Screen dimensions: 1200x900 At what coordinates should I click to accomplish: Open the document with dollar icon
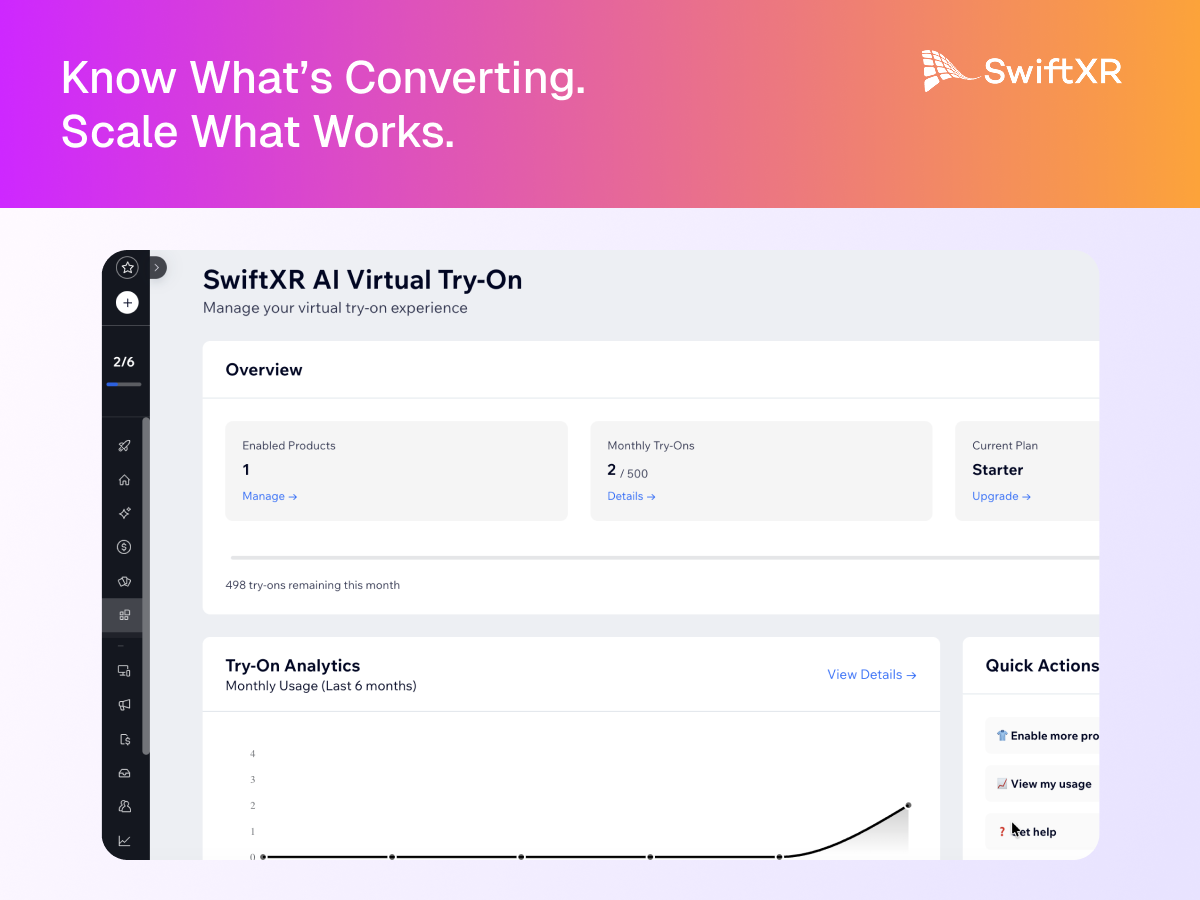click(125, 739)
